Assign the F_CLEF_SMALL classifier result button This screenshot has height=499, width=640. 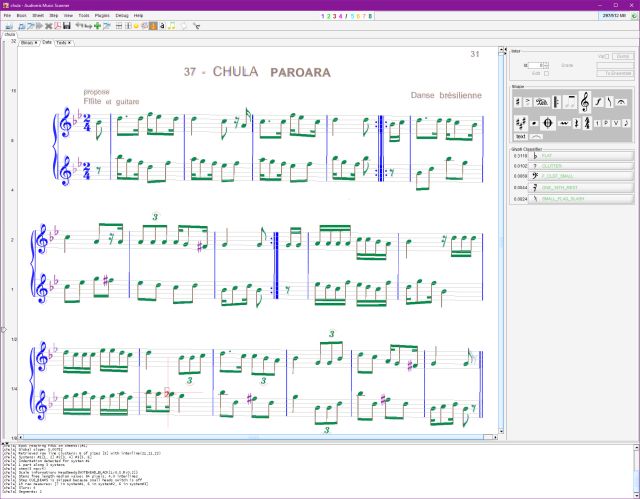point(581,176)
